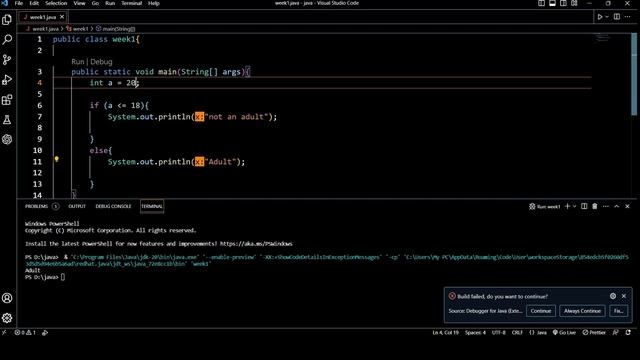
Task: Split the terminal panel
Action: pos(584,206)
